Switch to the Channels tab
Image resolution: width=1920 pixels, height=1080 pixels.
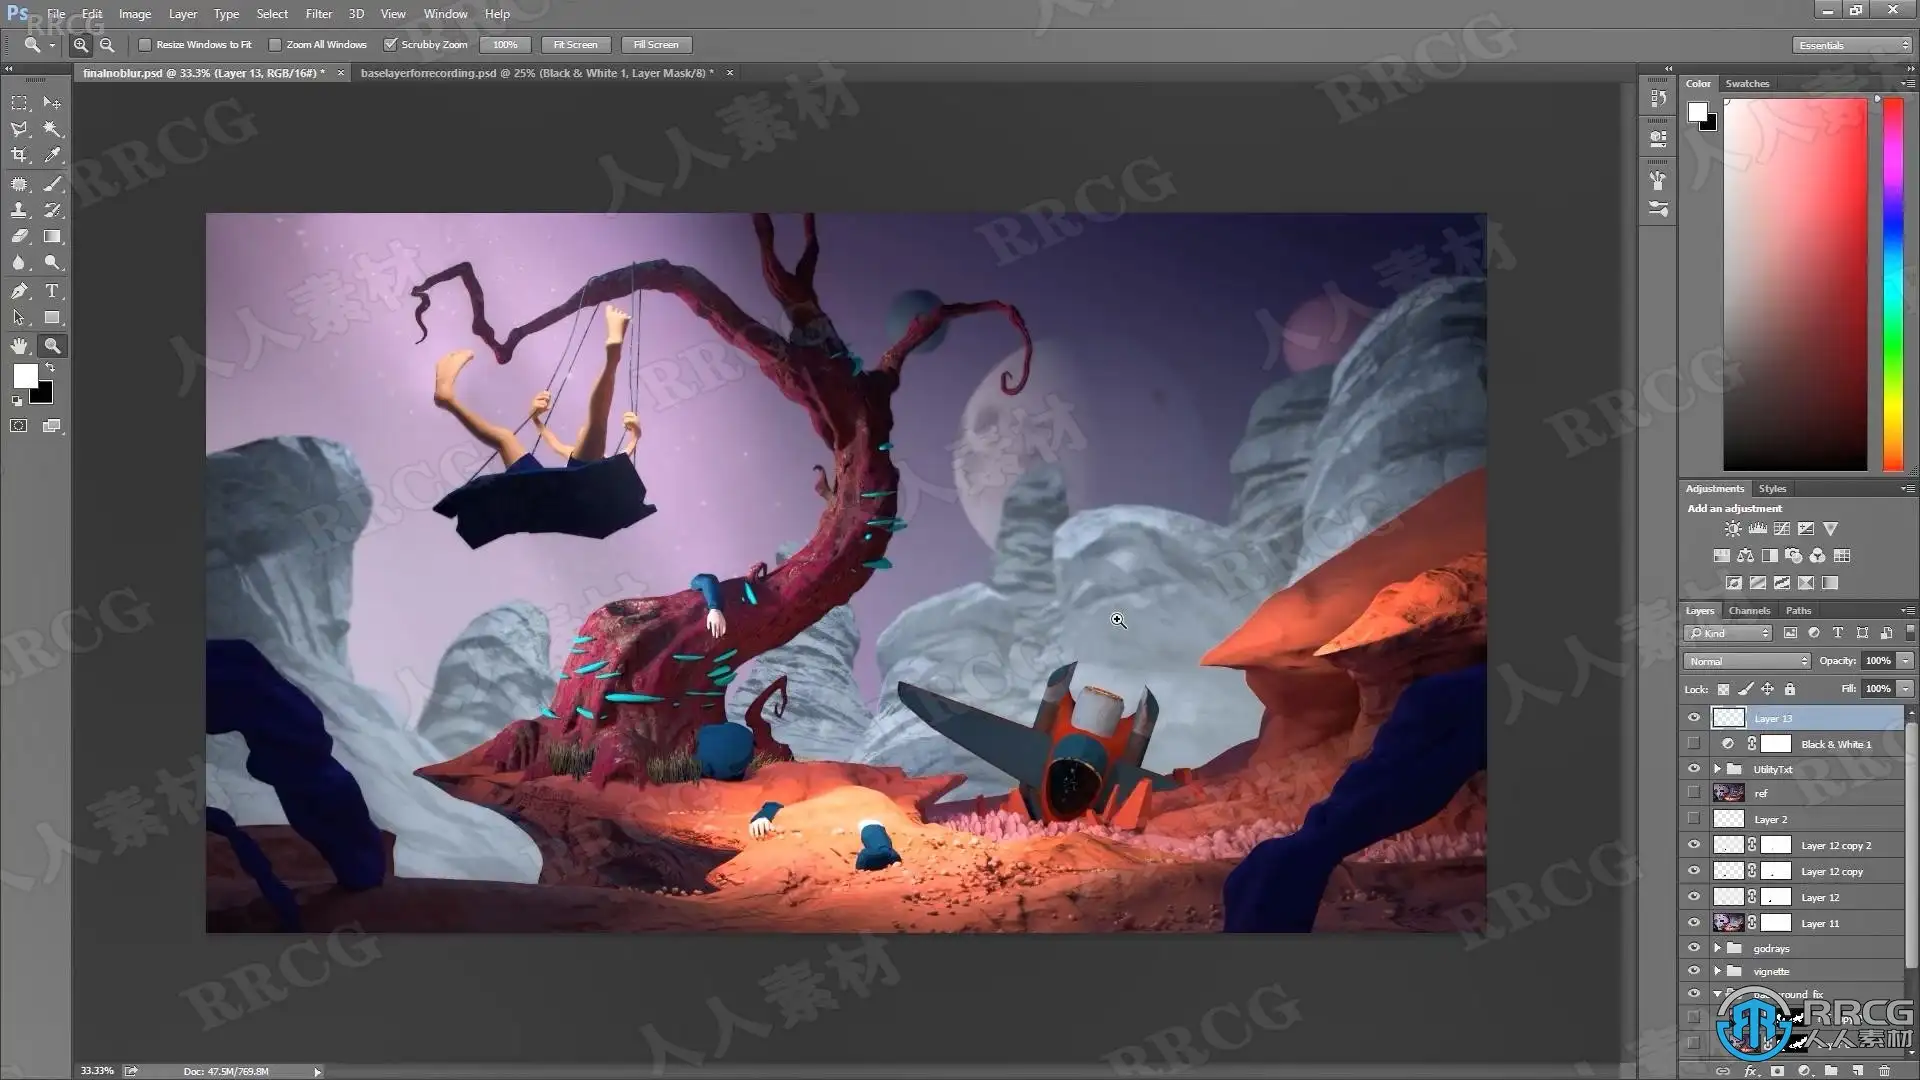(1749, 610)
